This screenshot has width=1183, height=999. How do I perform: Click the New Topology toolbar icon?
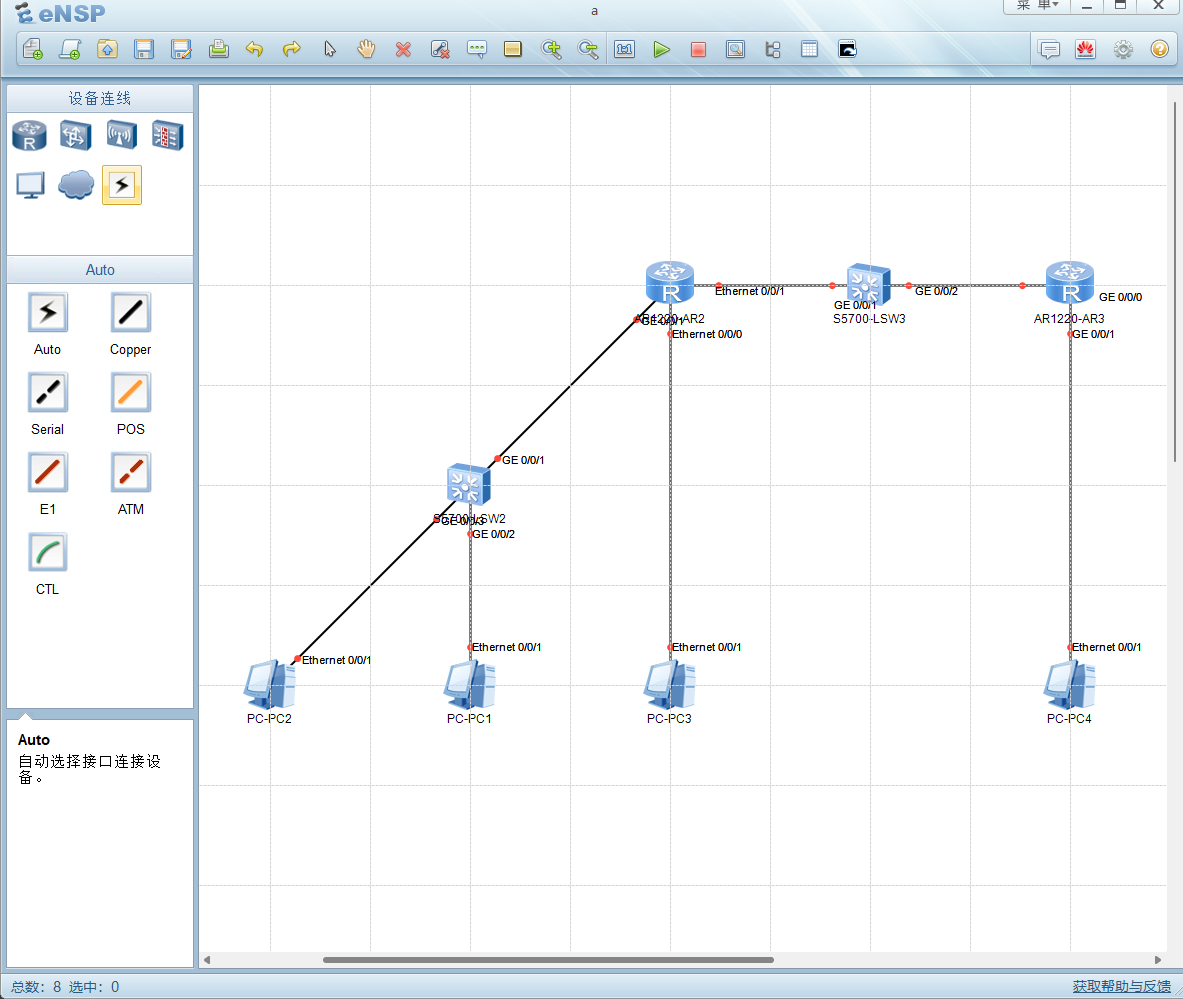[x=33, y=50]
